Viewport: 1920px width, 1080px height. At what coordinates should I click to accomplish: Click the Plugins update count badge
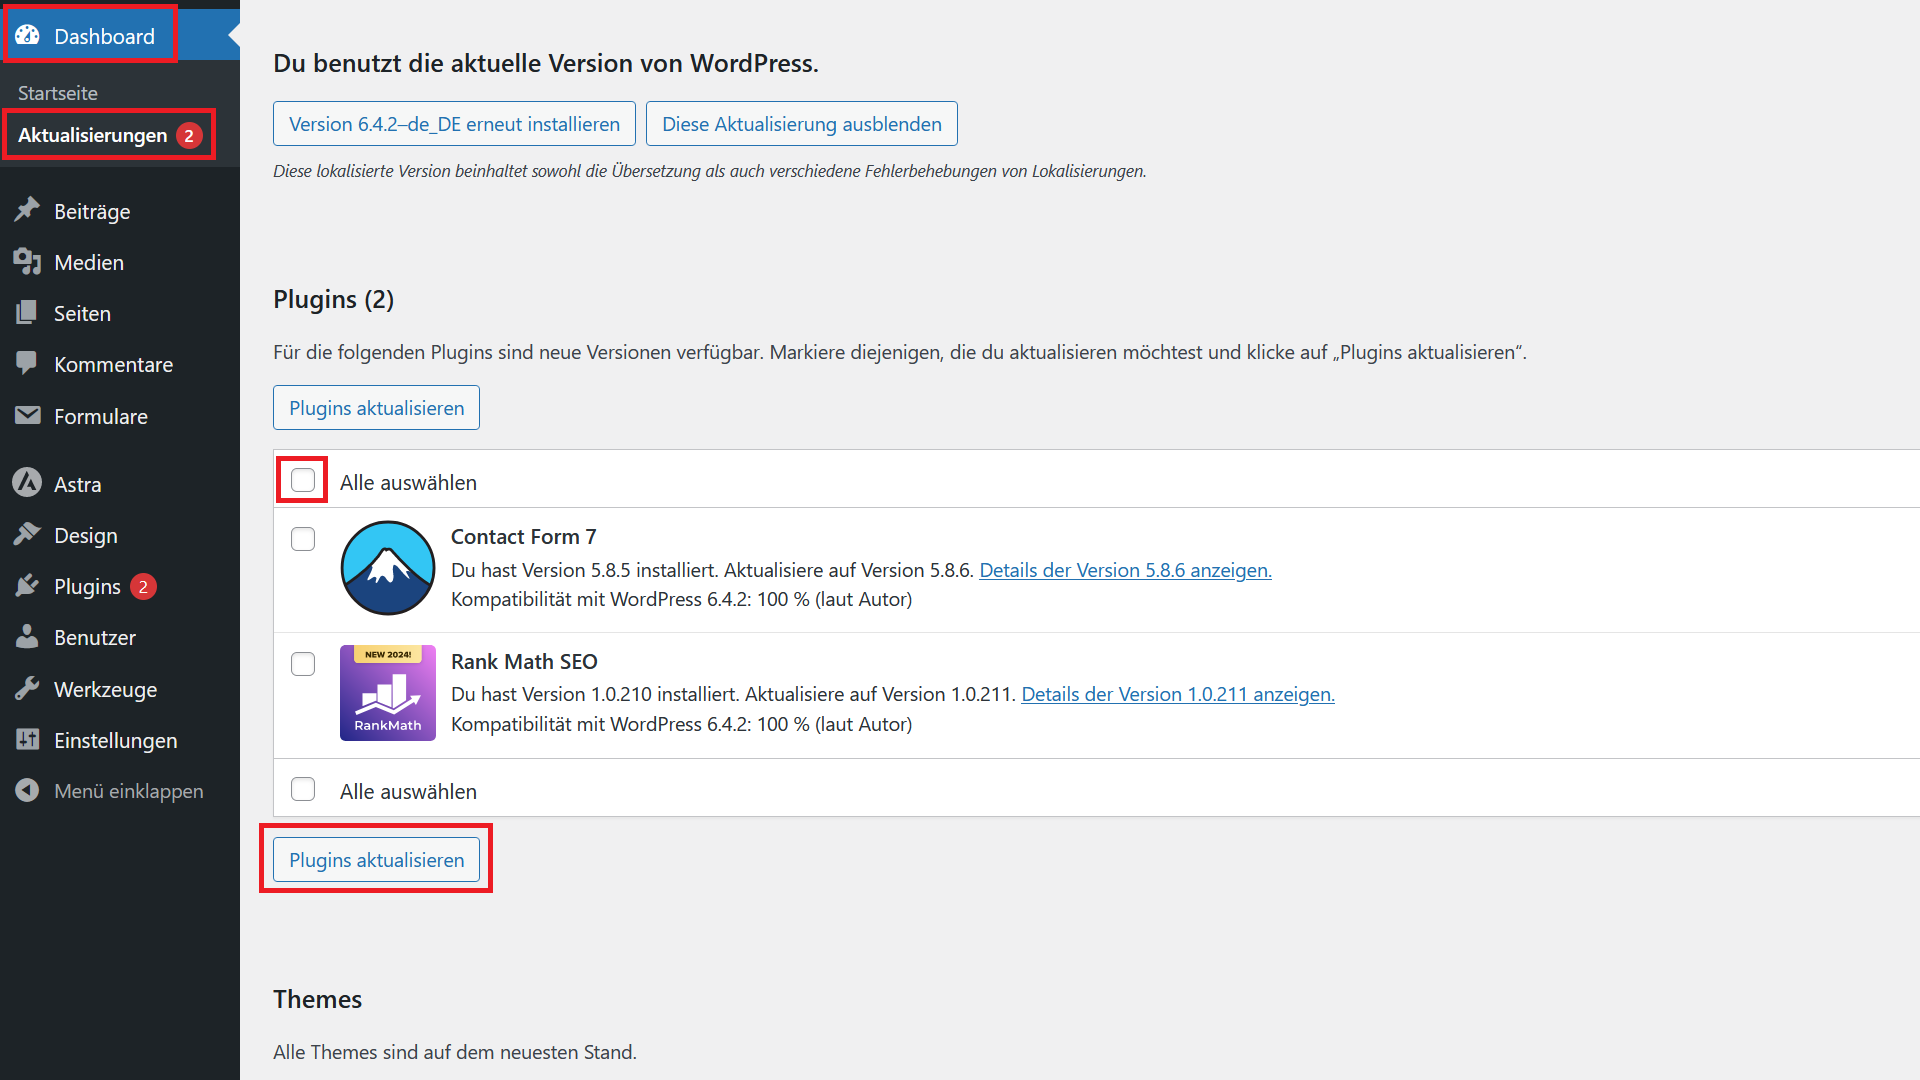point(143,587)
